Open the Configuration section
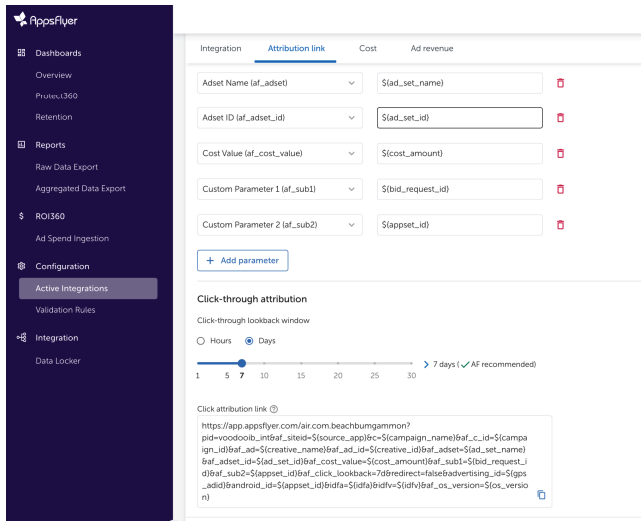Image resolution: width=641 pixels, height=526 pixels. click(x=62, y=266)
